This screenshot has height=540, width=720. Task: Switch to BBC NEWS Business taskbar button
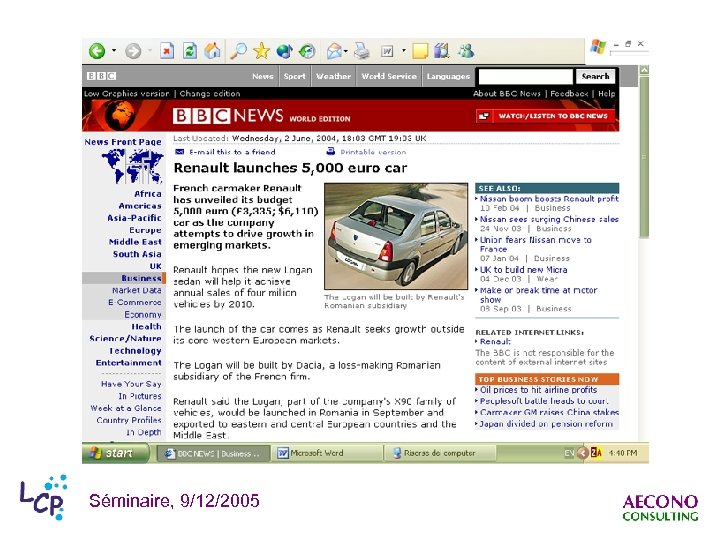point(214,454)
